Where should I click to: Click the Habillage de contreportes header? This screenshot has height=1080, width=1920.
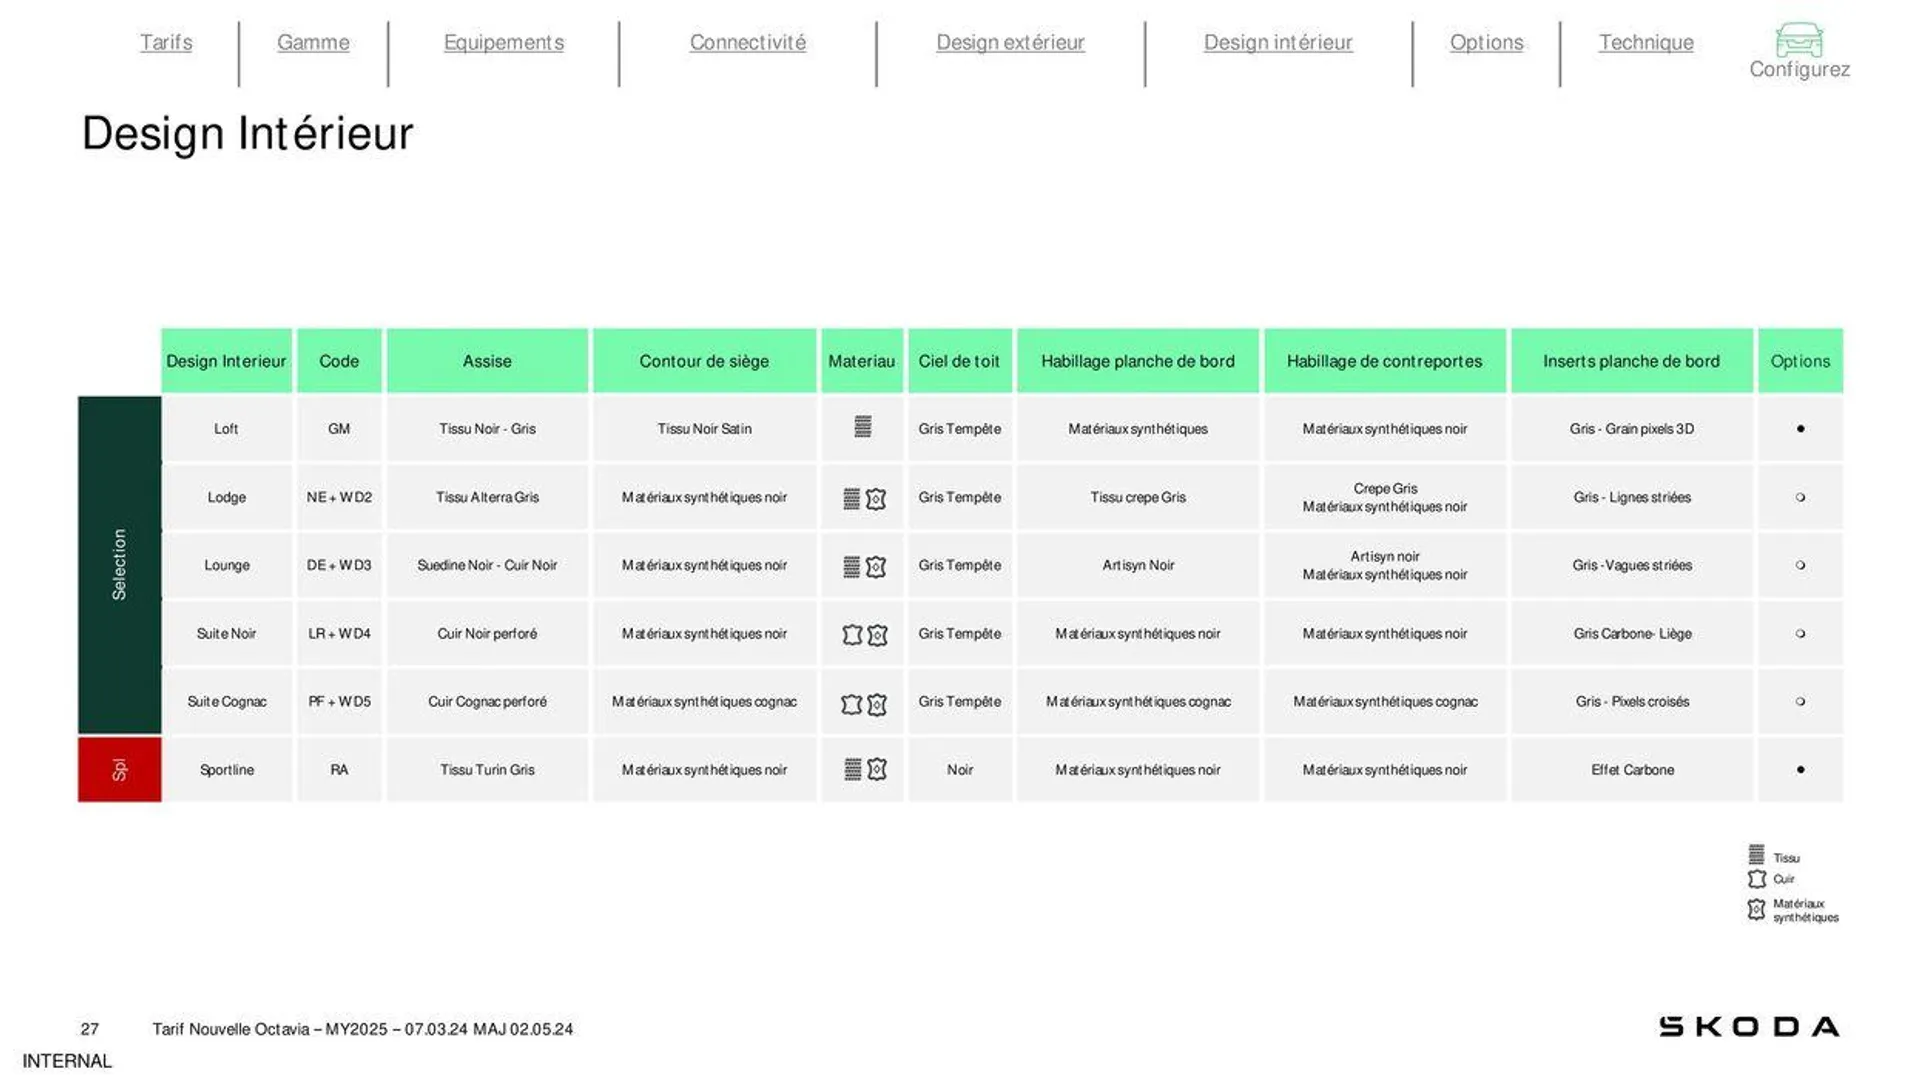click(1385, 361)
